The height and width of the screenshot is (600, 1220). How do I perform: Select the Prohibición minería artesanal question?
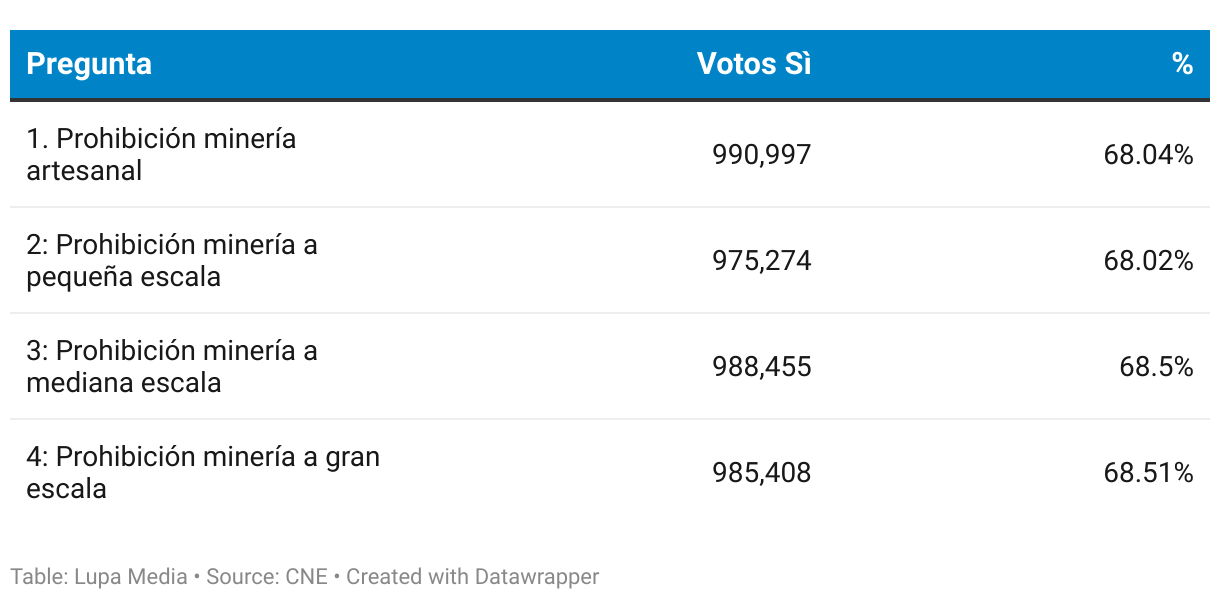pyautogui.click(x=161, y=154)
